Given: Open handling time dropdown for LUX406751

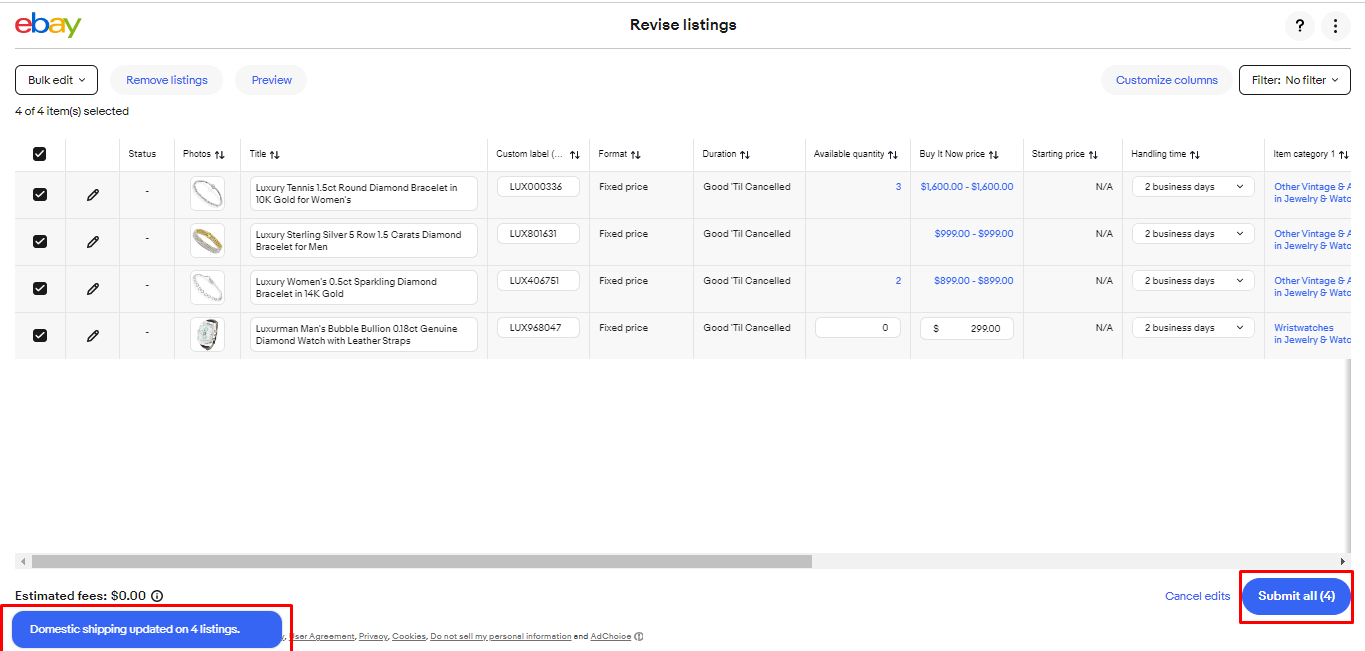Looking at the screenshot, I should [x=1193, y=281].
